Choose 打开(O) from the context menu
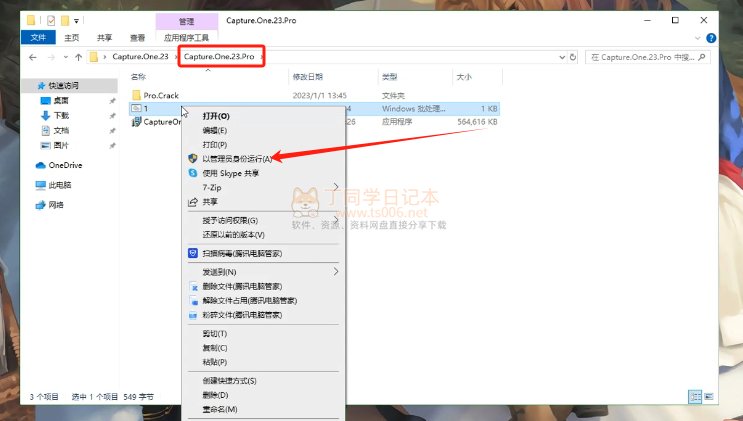Screen dimensions: 743x421 click(216, 116)
